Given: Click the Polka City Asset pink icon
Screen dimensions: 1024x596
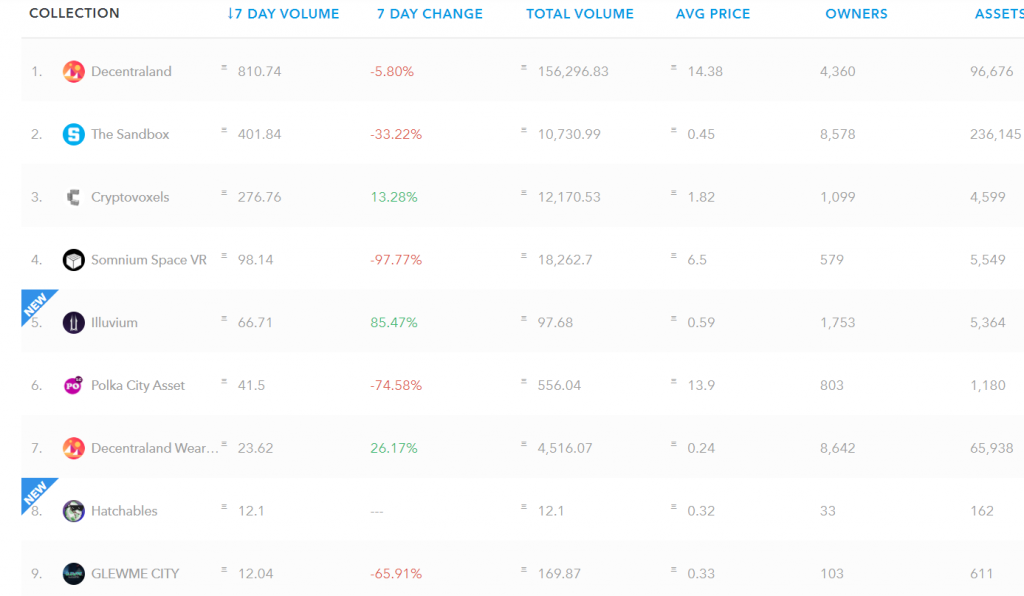Looking at the screenshot, I should coord(73,386).
